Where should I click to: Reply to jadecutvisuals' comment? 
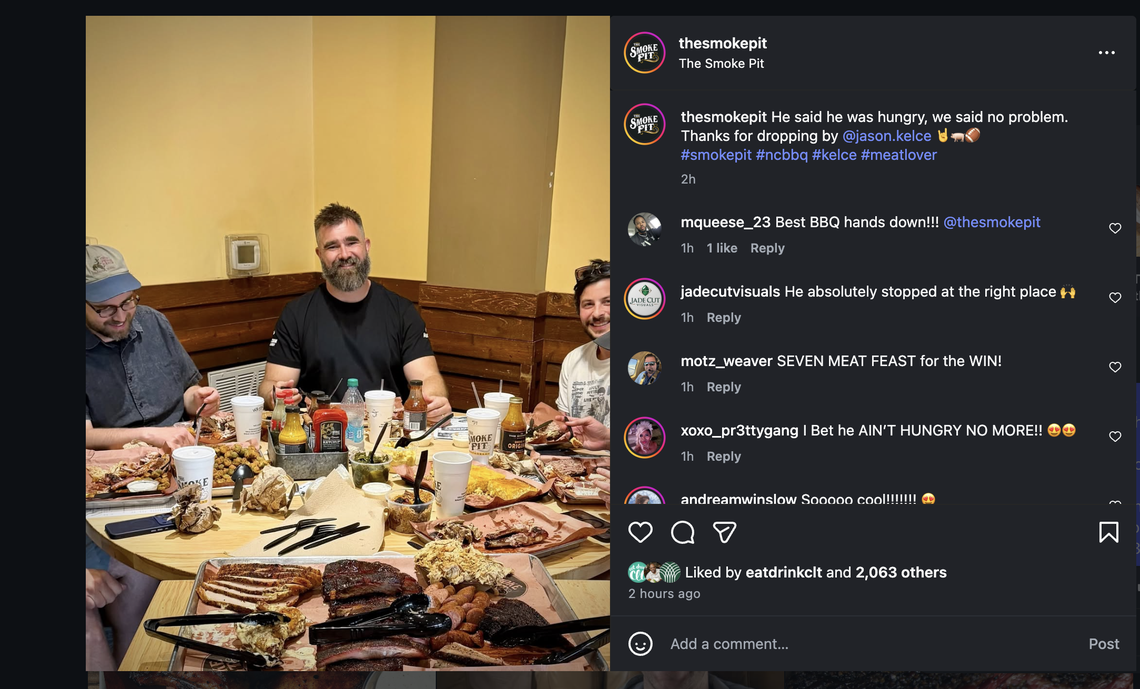(x=724, y=317)
